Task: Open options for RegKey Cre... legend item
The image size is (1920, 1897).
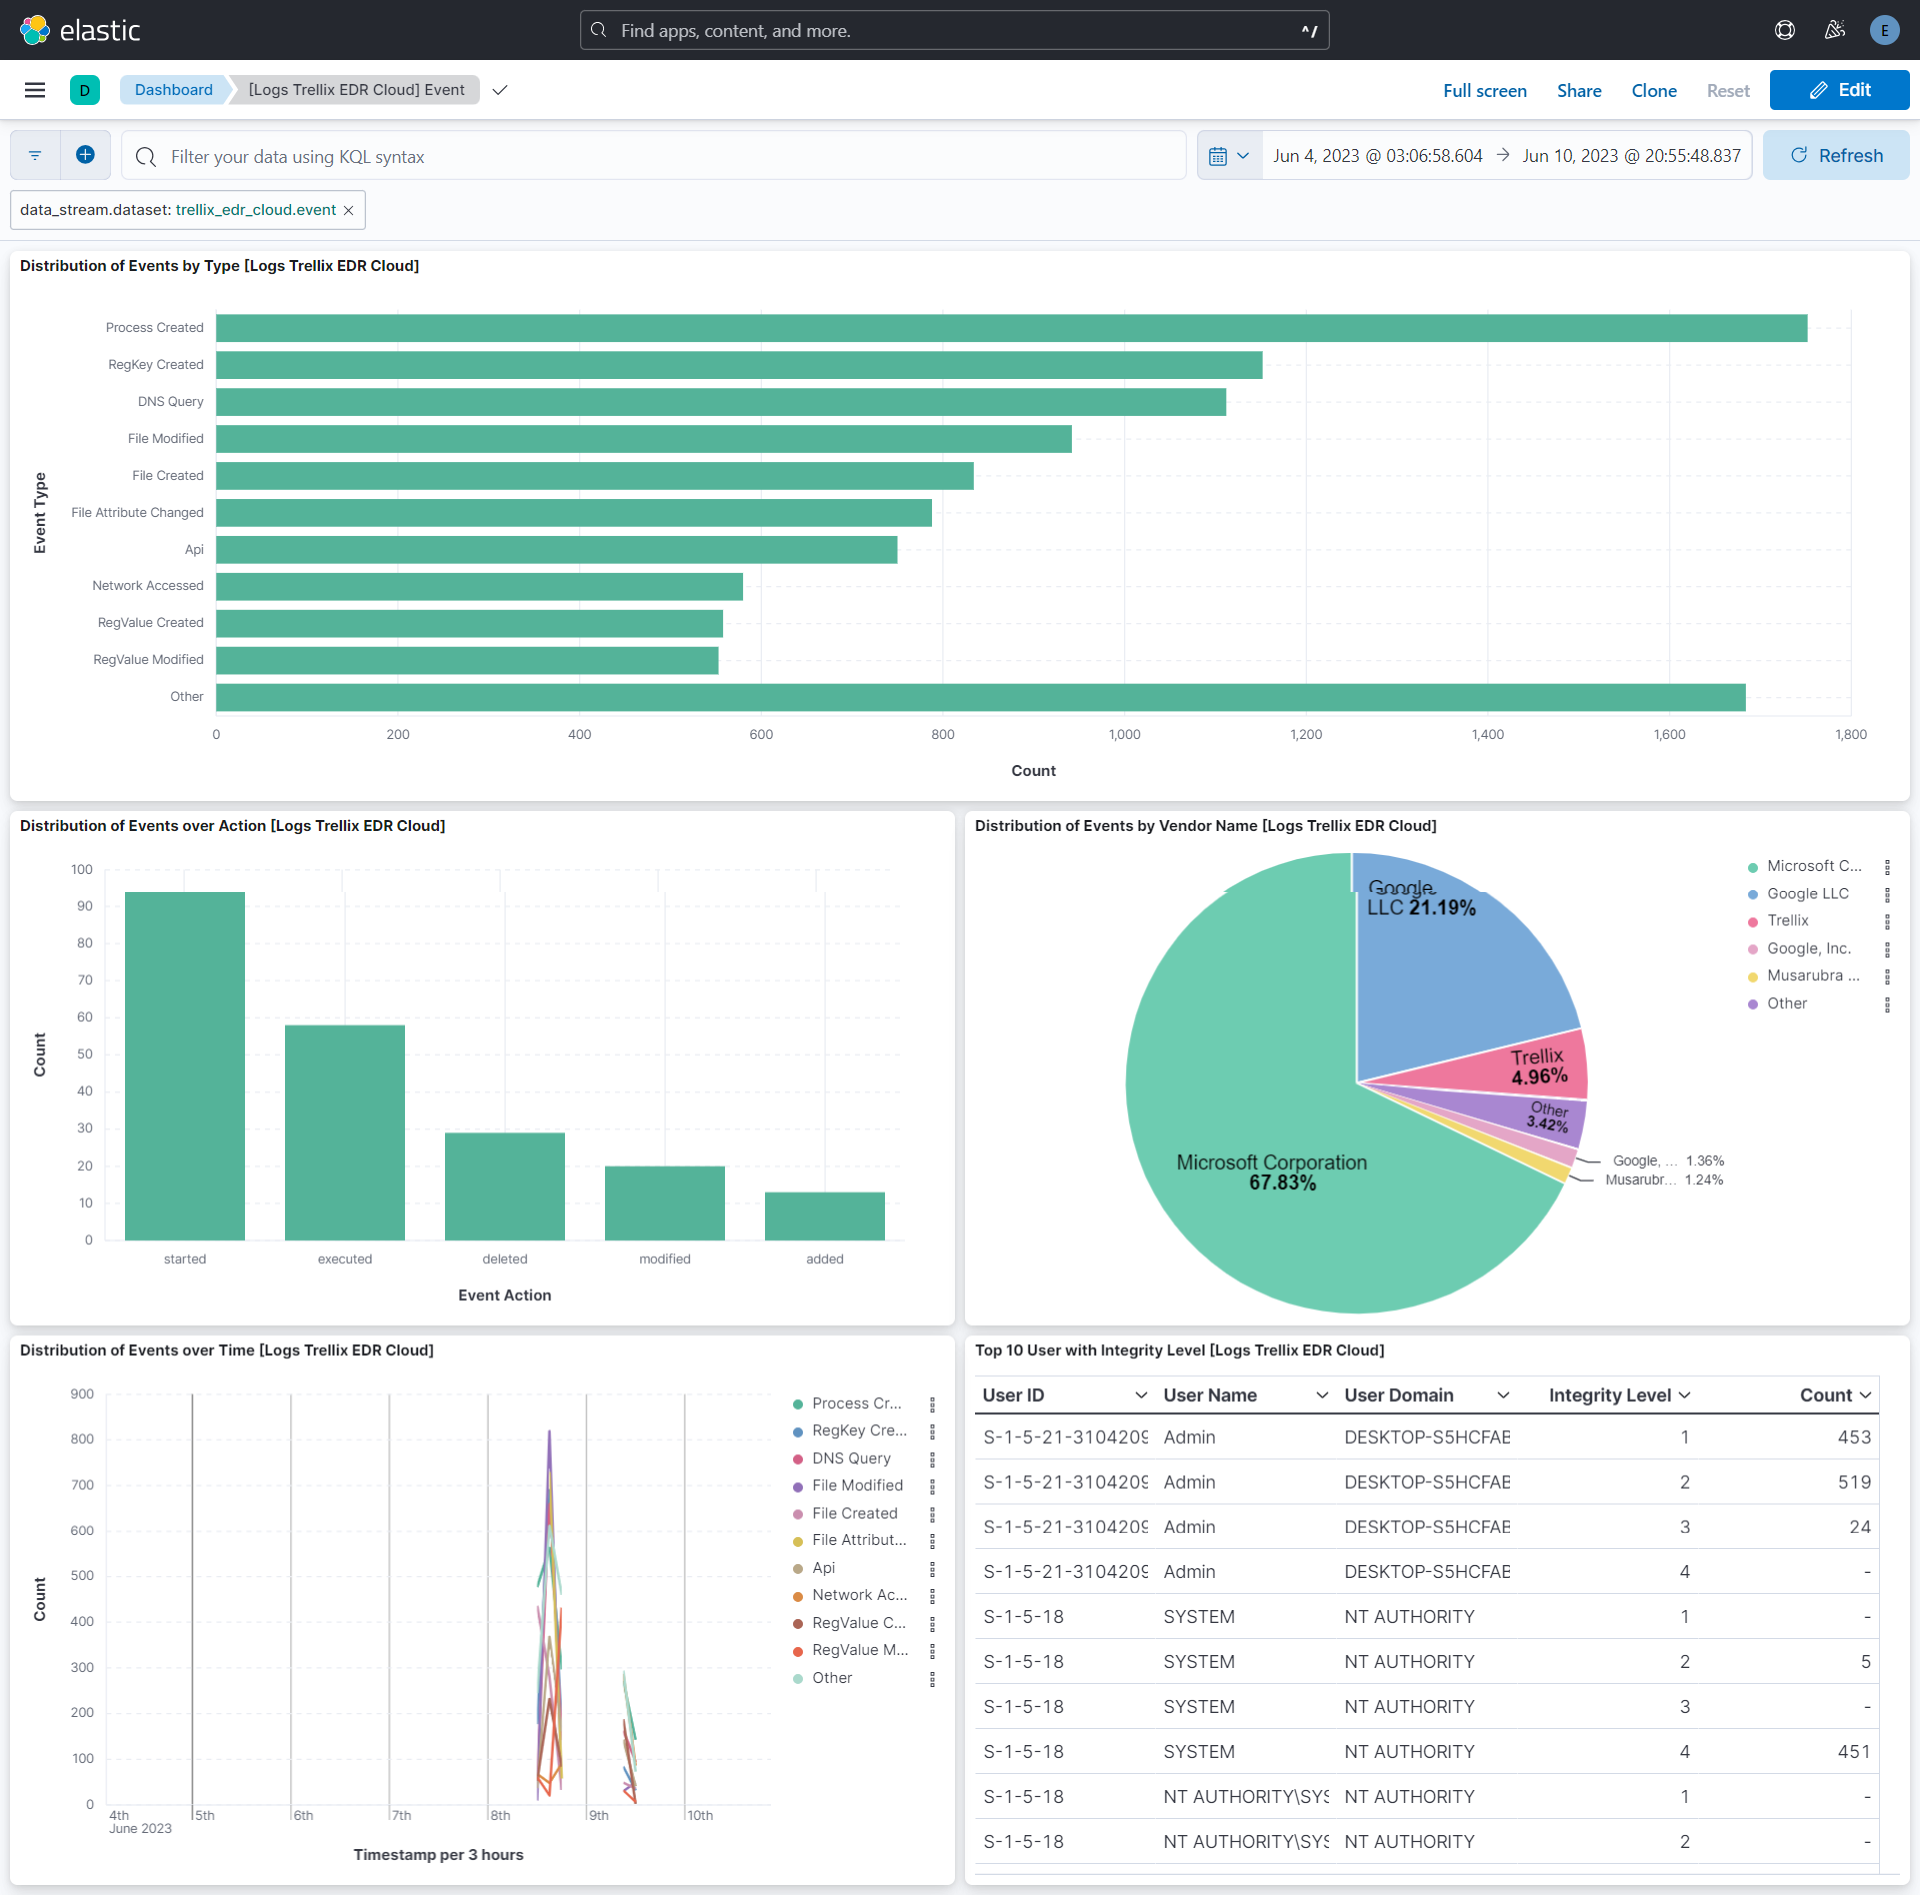Action: click(932, 1431)
